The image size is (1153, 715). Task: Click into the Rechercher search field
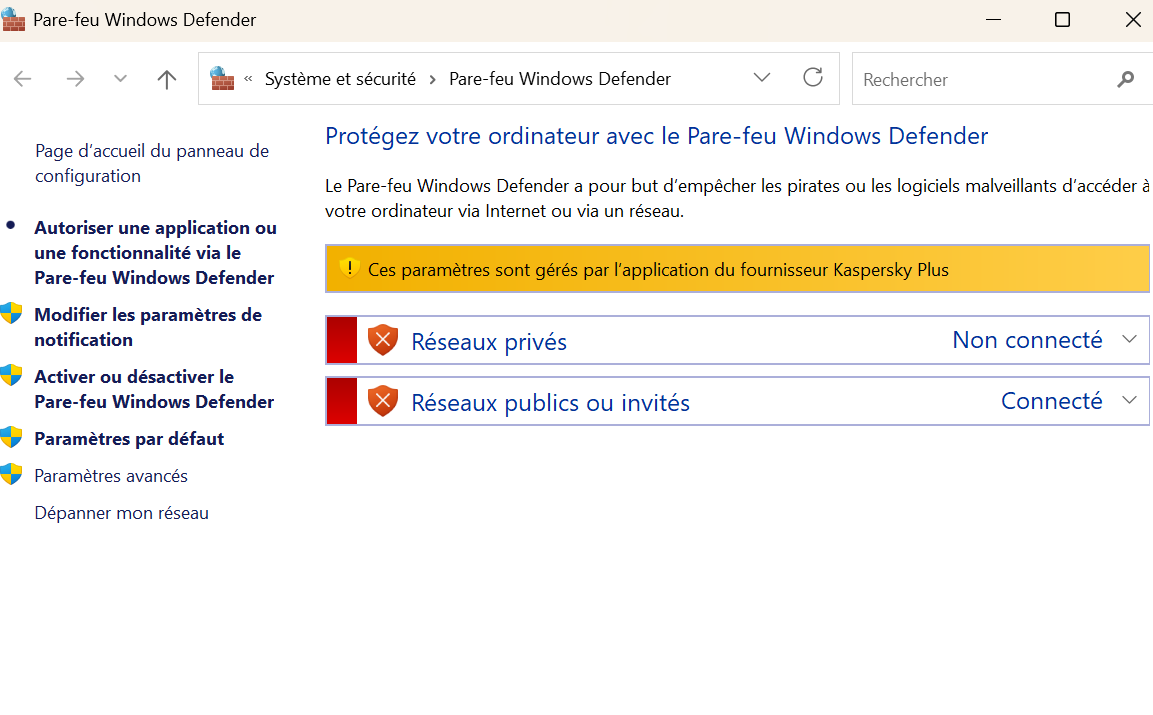tap(980, 79)
